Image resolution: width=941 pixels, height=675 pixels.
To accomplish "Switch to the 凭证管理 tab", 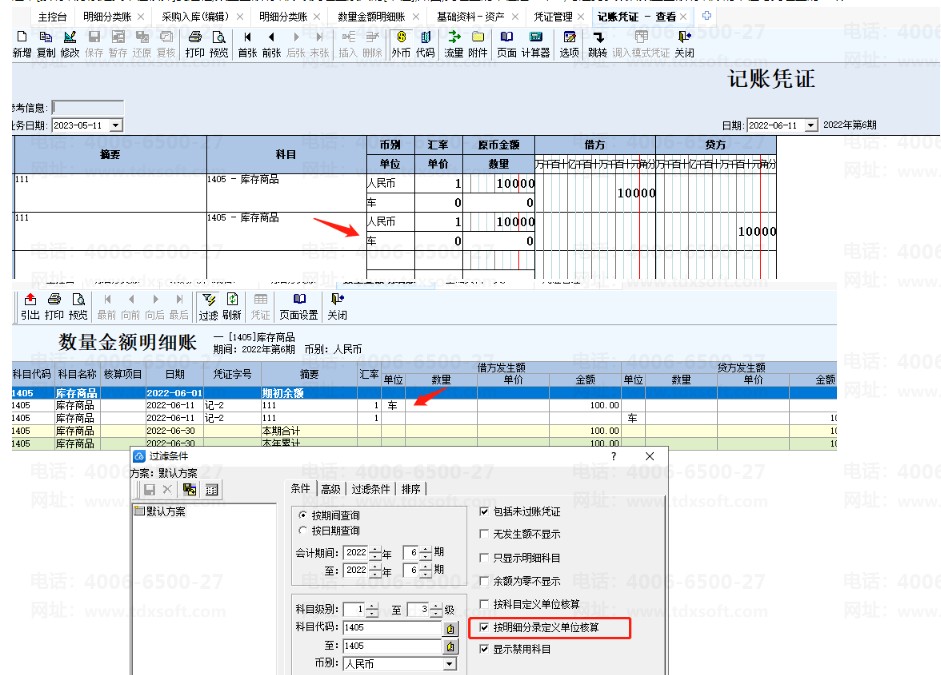I will point(553,17).
